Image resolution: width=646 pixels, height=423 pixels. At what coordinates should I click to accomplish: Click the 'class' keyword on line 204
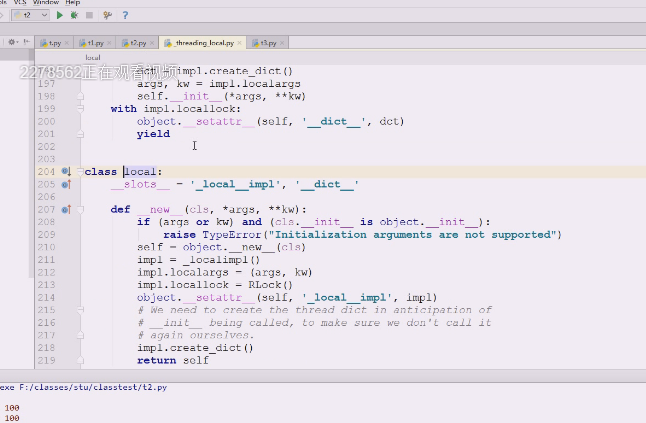(101, 171)
